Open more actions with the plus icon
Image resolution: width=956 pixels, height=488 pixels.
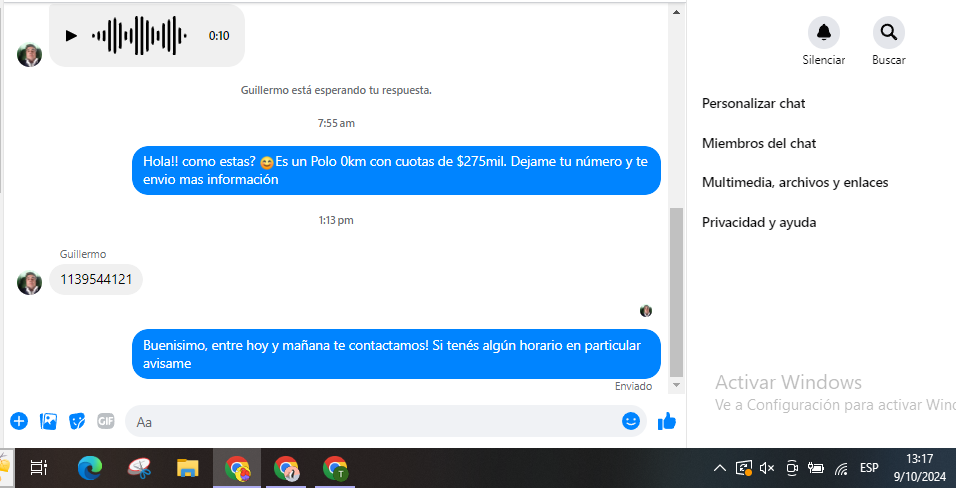18,421
